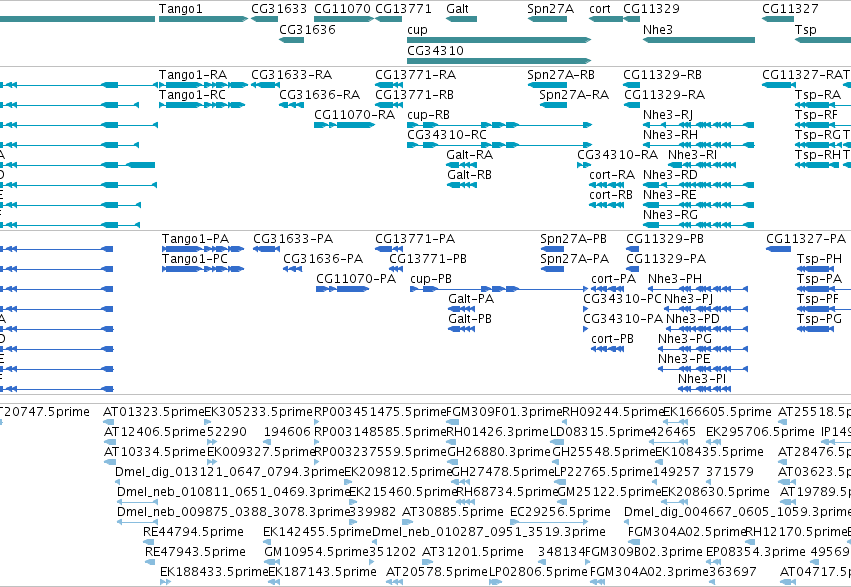Select the Tango1 gene feature

pos(203,19)
